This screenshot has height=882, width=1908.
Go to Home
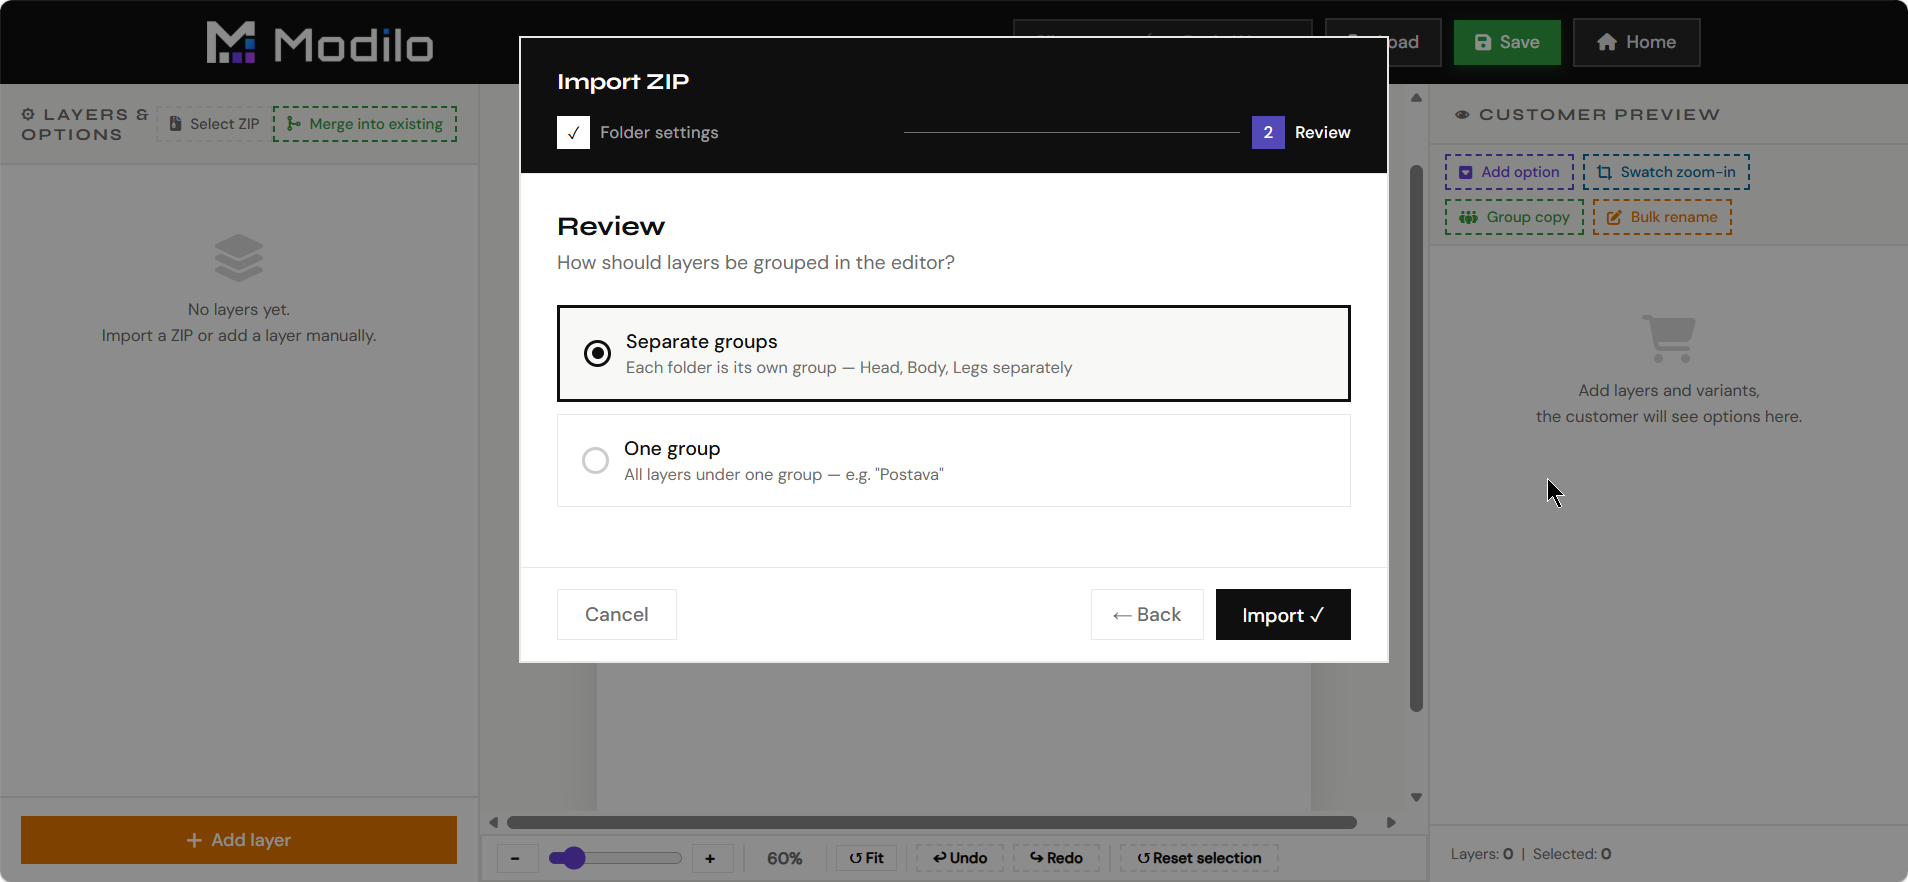click(1636, 42)
